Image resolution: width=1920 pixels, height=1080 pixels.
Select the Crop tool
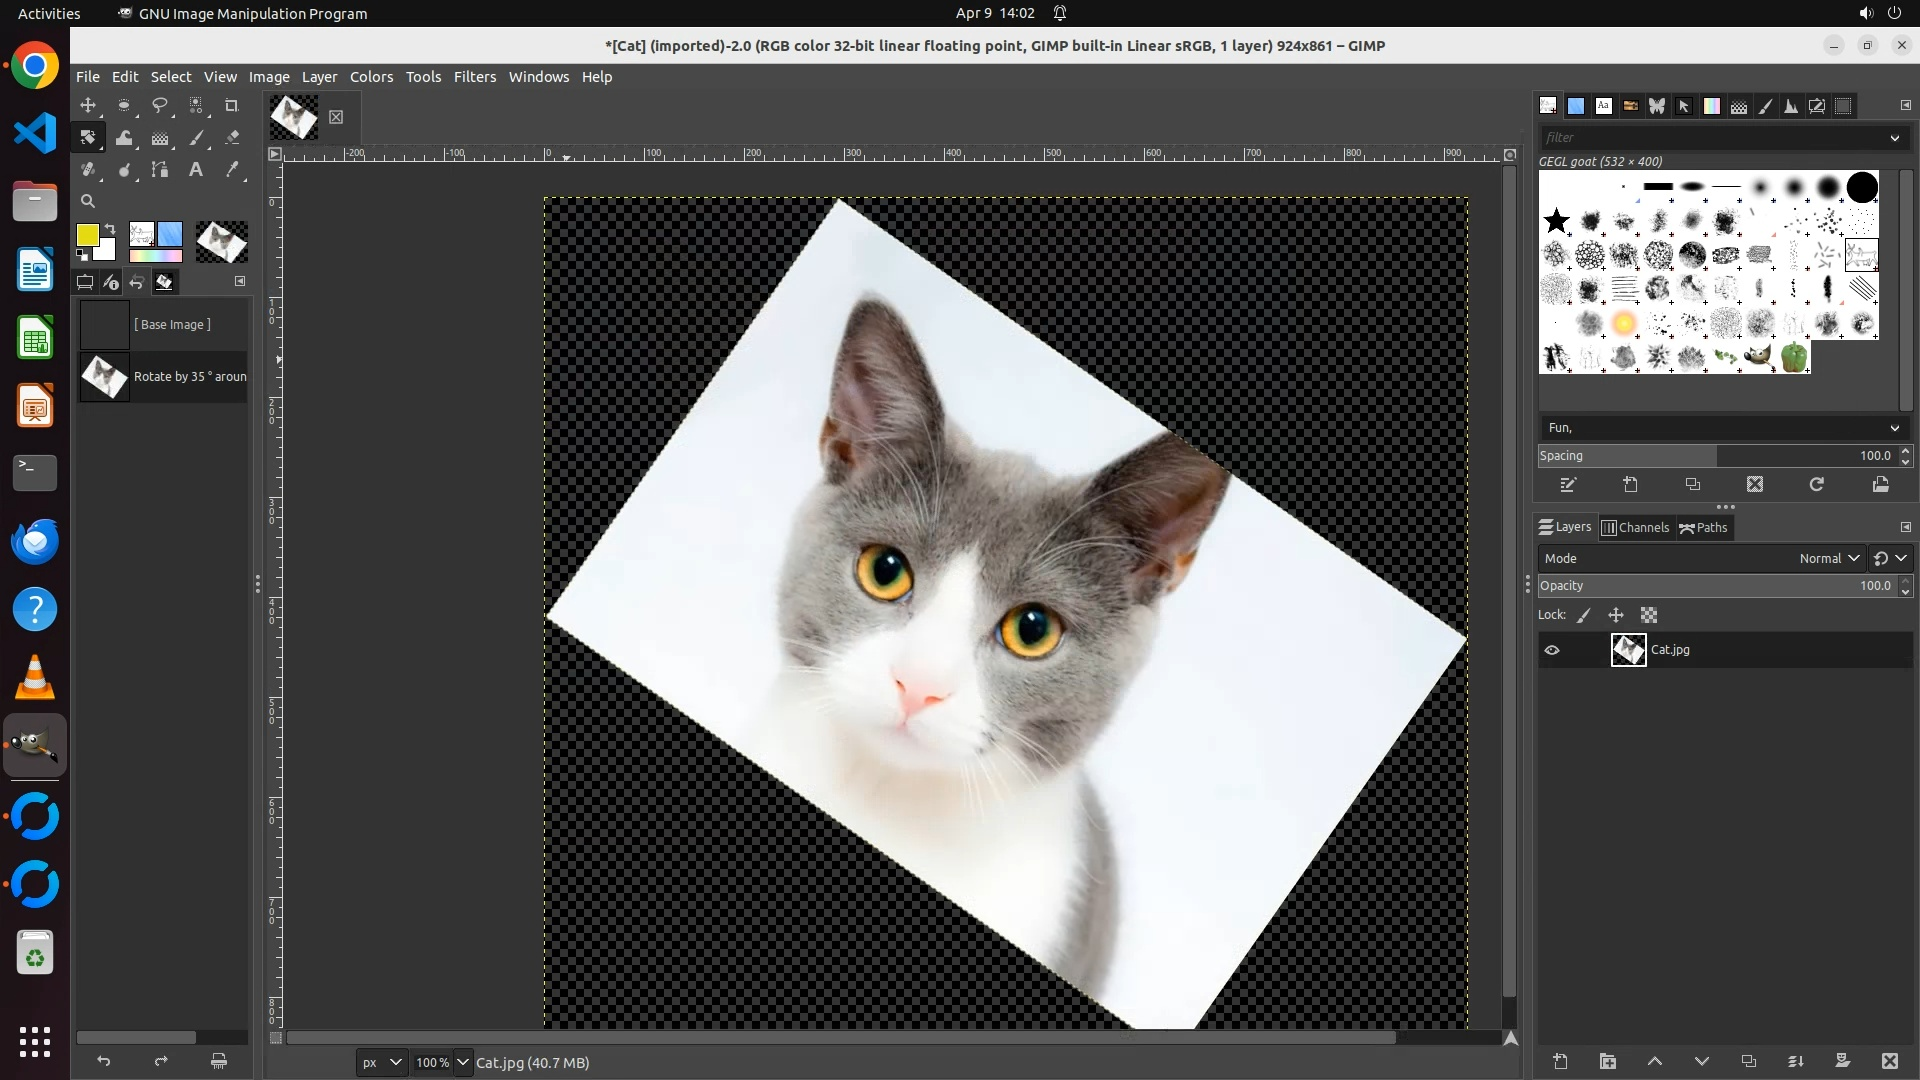click(x=232, y=105)
